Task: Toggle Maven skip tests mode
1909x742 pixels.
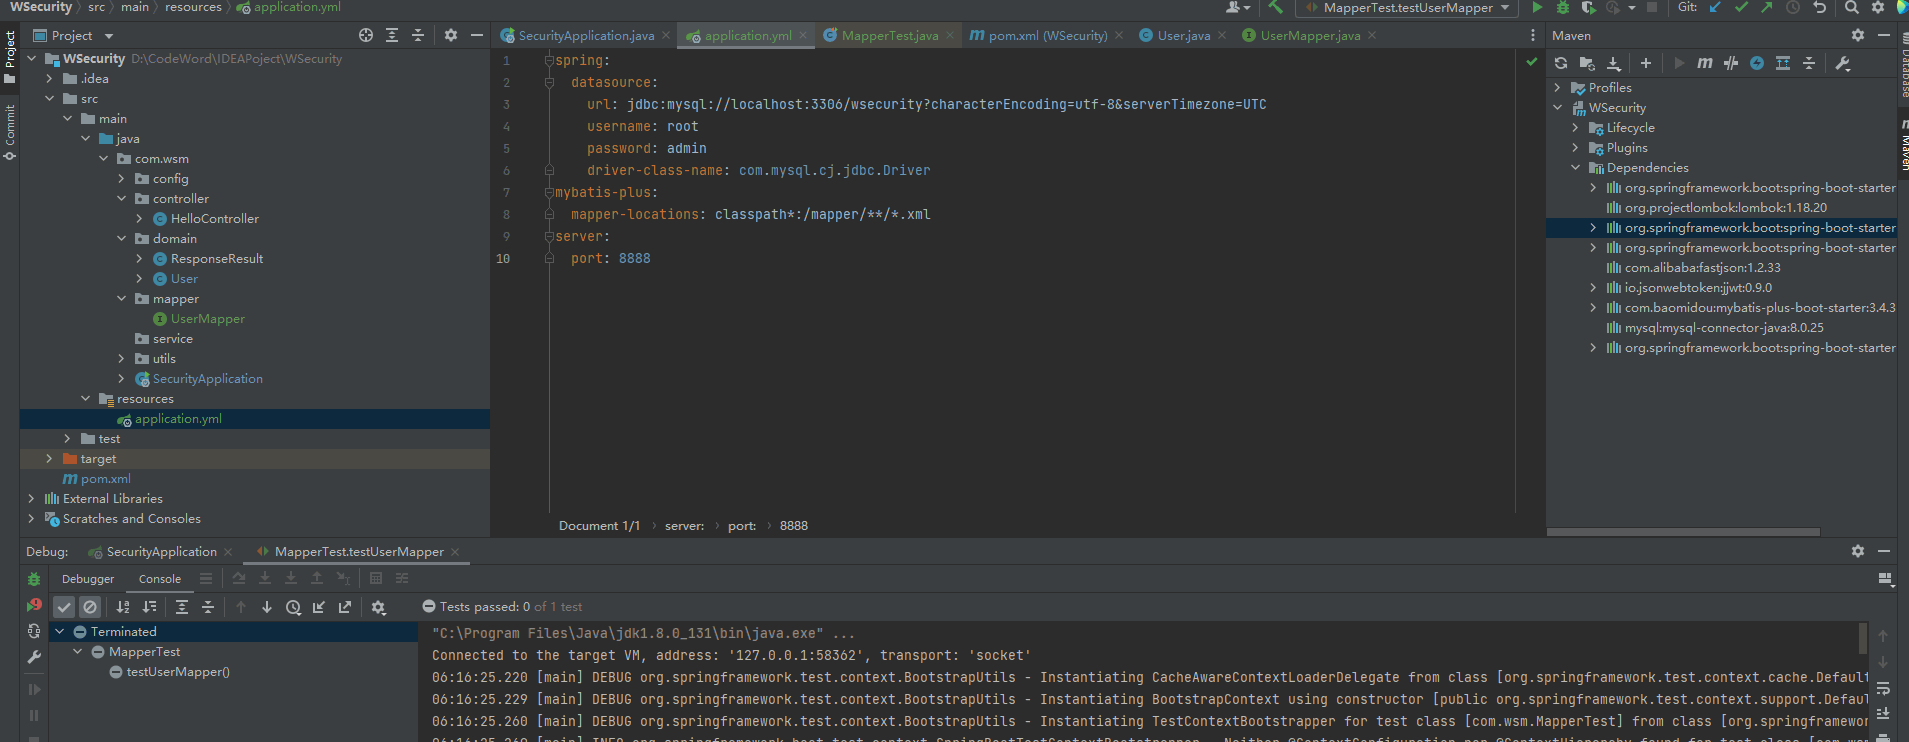Action: [1757, 63]
